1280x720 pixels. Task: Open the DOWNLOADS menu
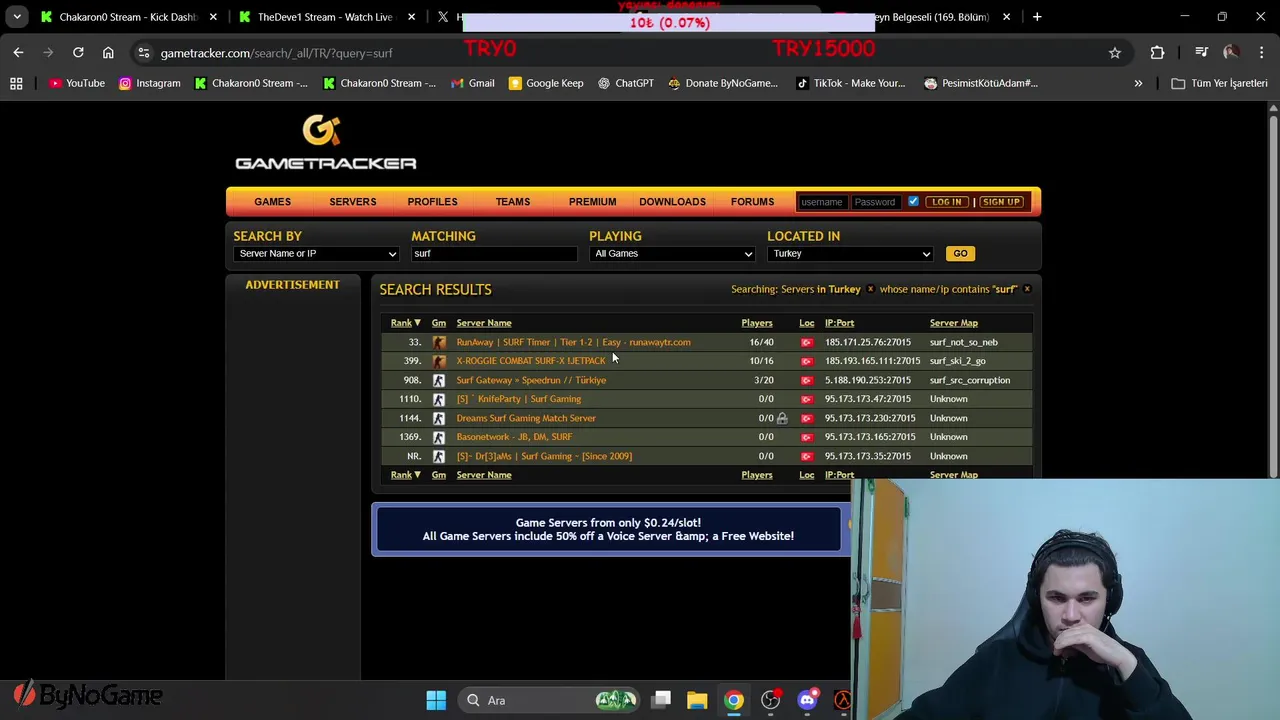tap(672, 202)
